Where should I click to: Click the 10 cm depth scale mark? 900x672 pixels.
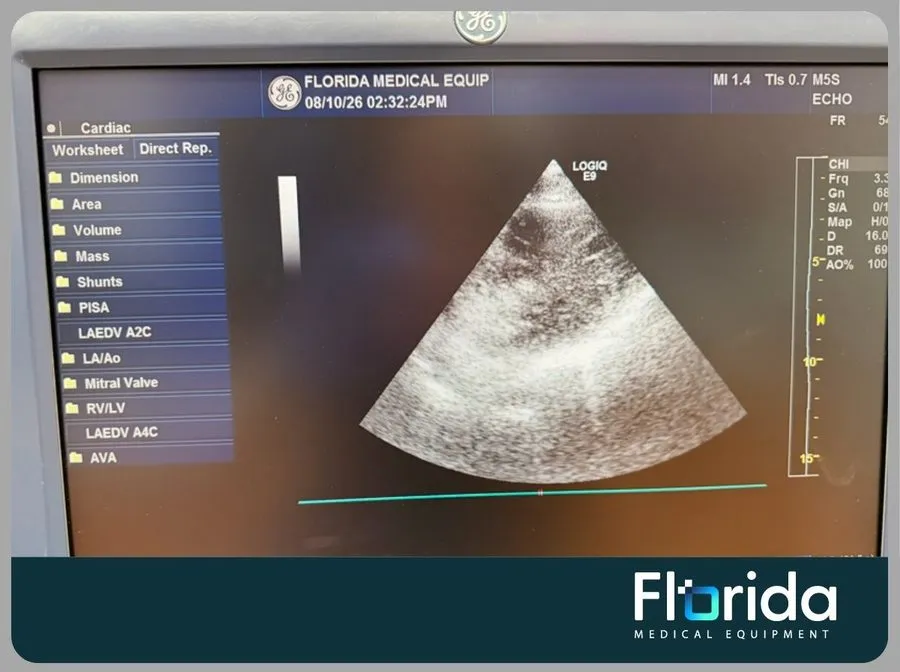(812, 362)
